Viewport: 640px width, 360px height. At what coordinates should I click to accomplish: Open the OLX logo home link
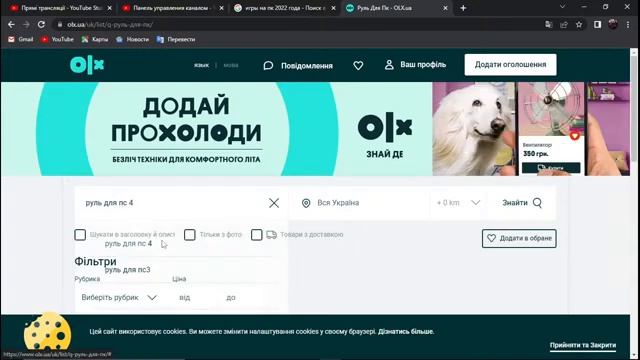point(87,65)
